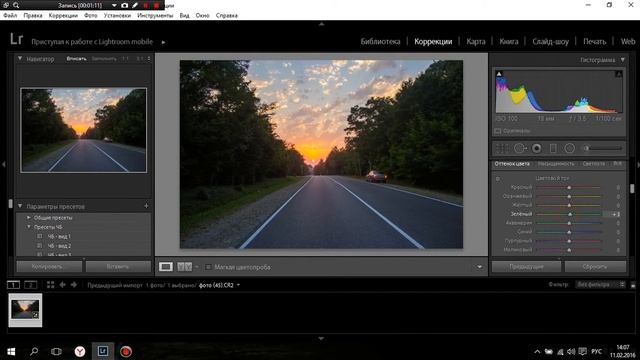This screenshot has height=360, width=640.
Task: Toggle shadow clipping indicator in histogram
Action: coord(499,74)
